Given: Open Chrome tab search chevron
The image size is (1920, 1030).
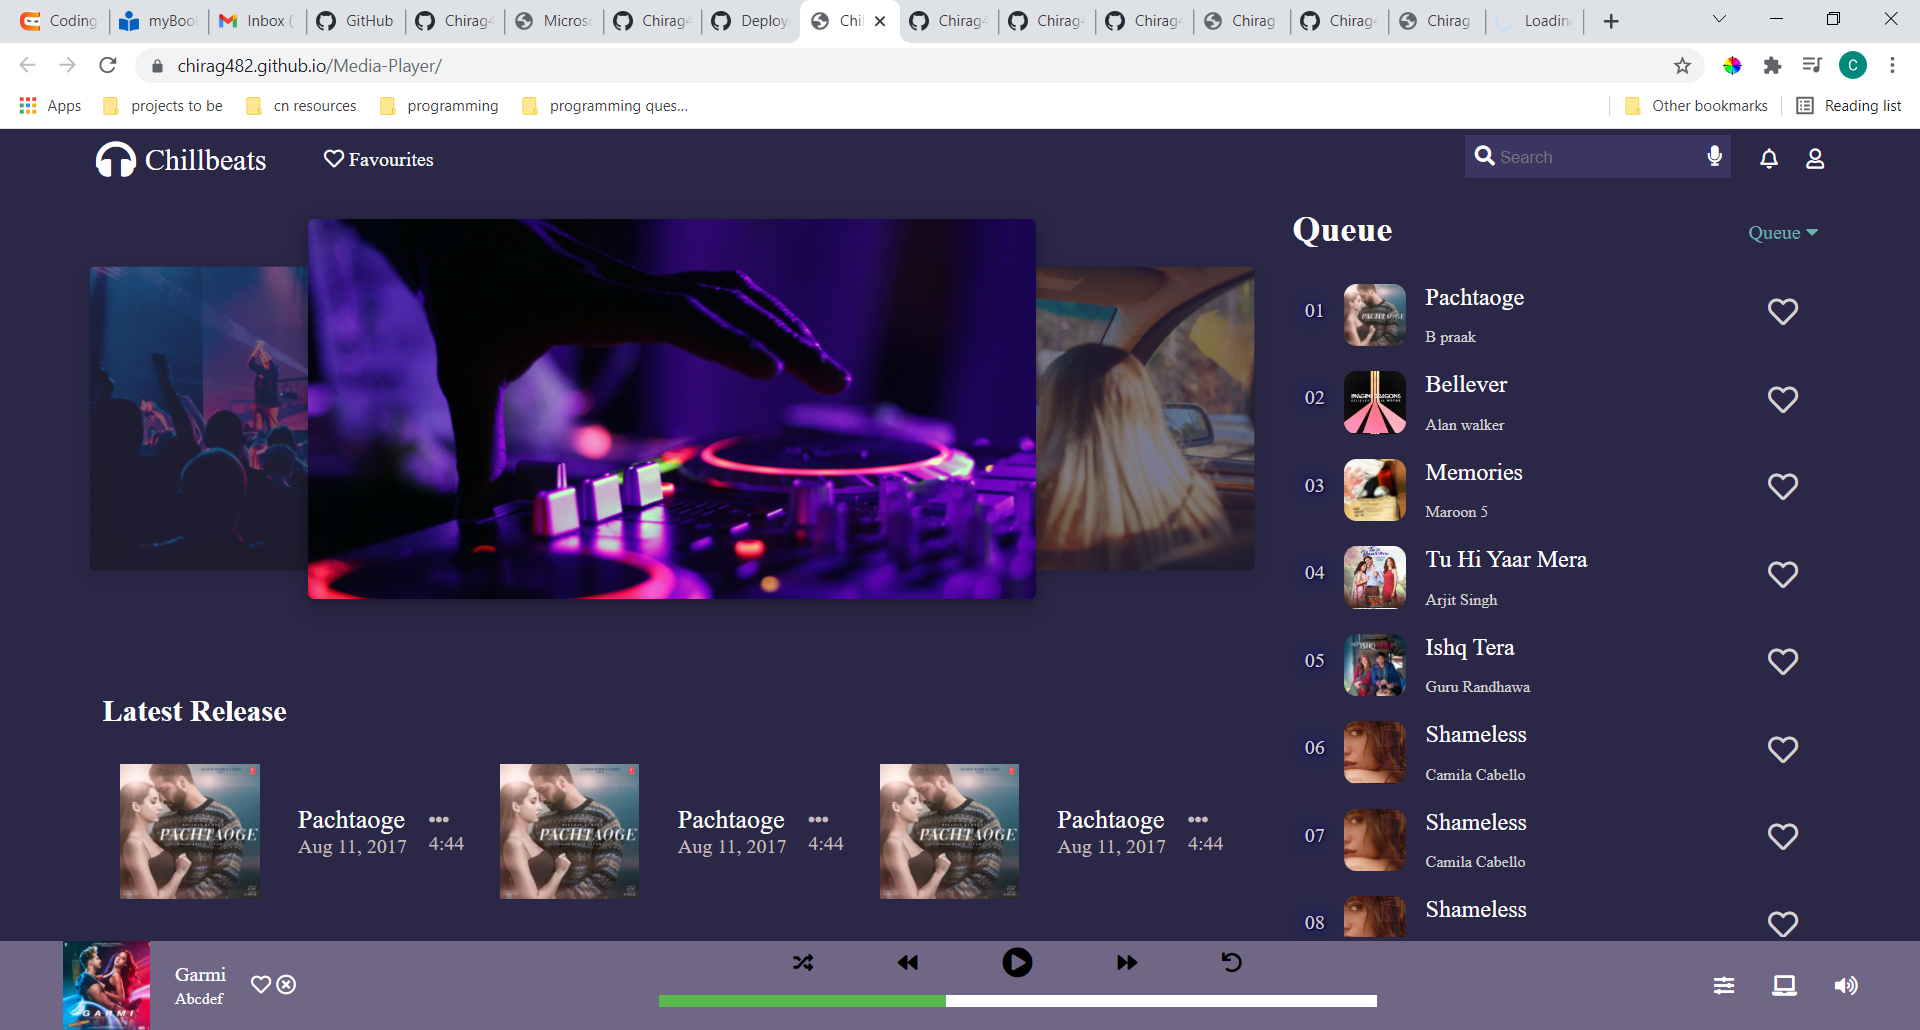Looking at the screenshot, I should (x=1719, y=20).
